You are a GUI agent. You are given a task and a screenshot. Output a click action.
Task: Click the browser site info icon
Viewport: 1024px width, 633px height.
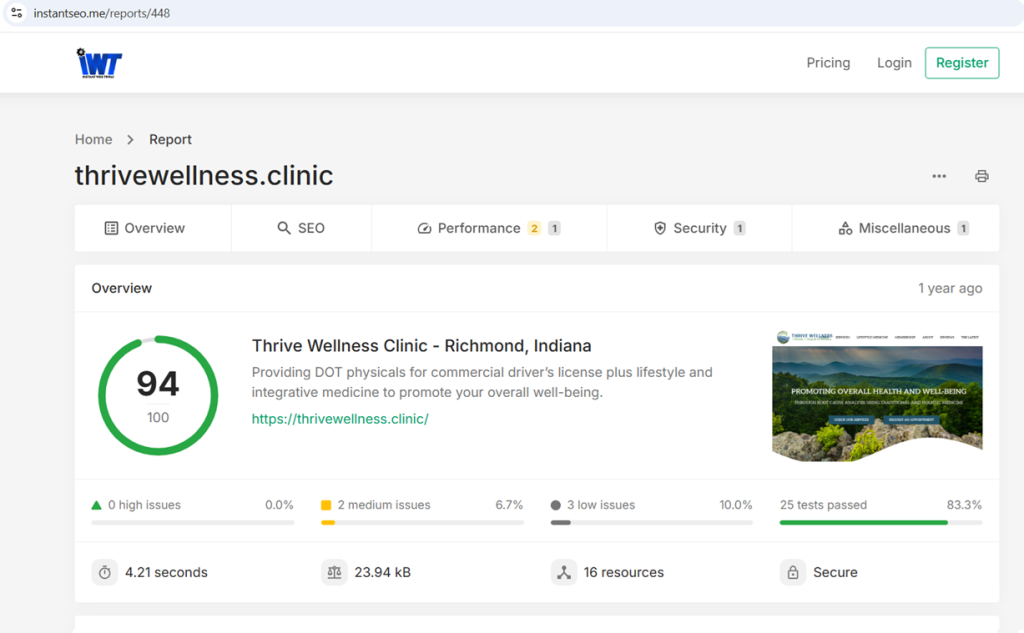pyautogui.click(x=16, y=13)
